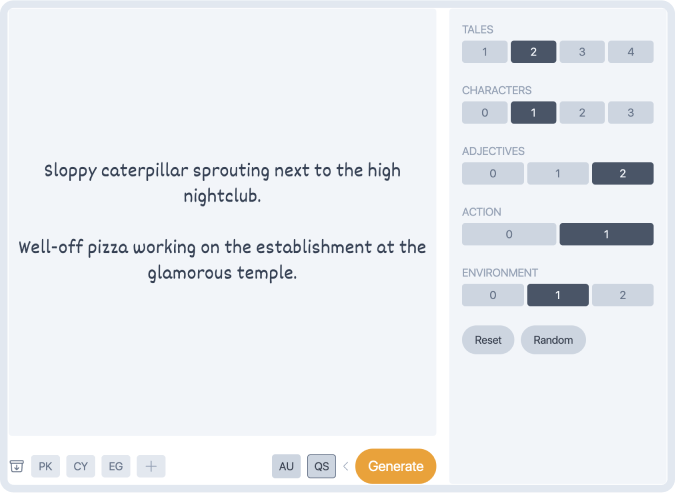Select the PK preset tag

click(46, 466)
